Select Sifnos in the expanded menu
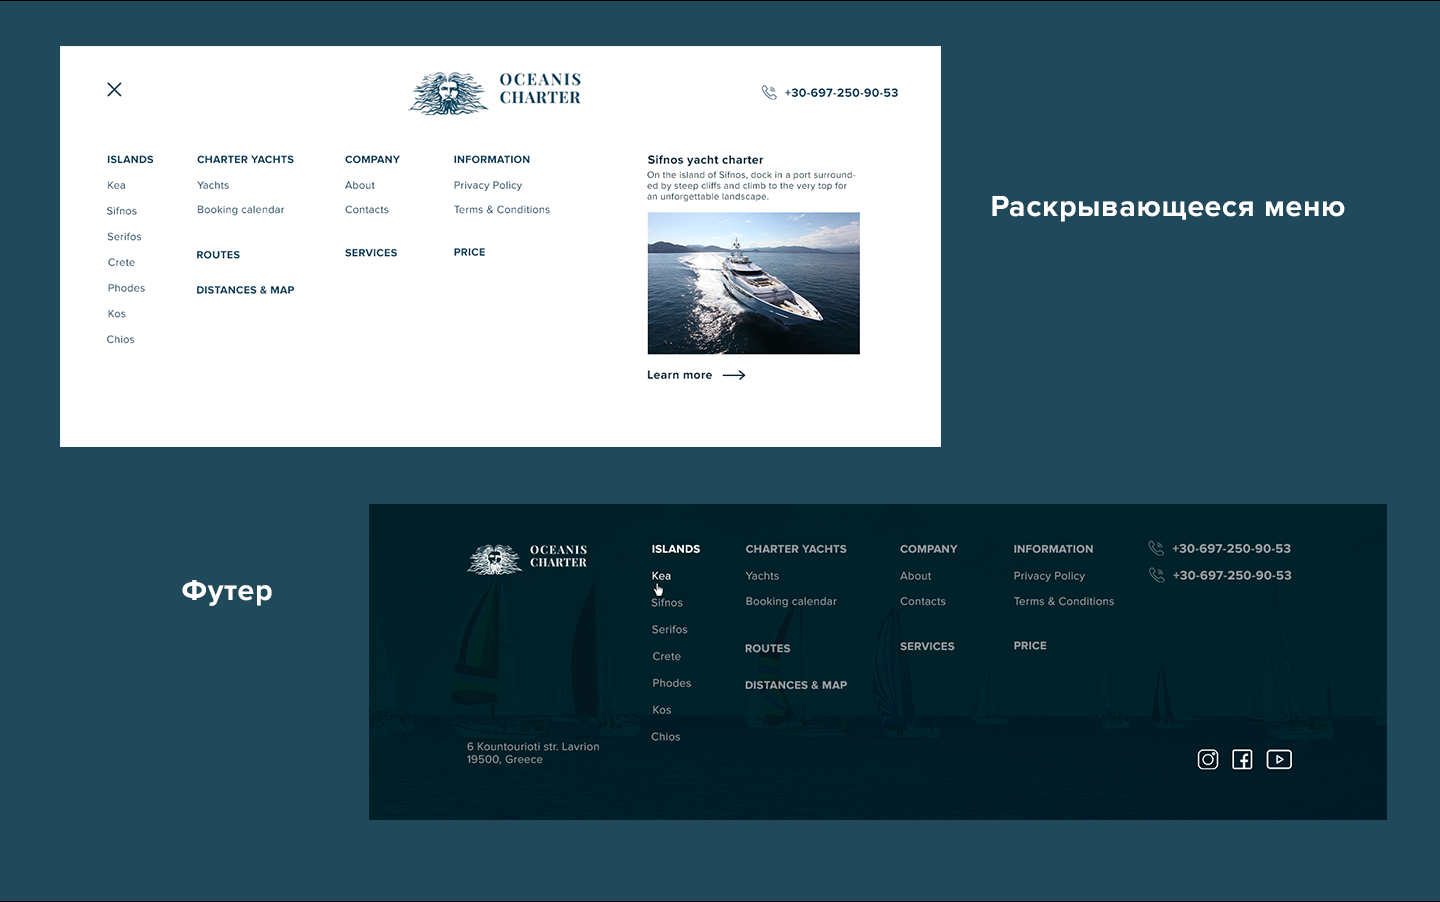1440x902 pixels. pos(122,211)
